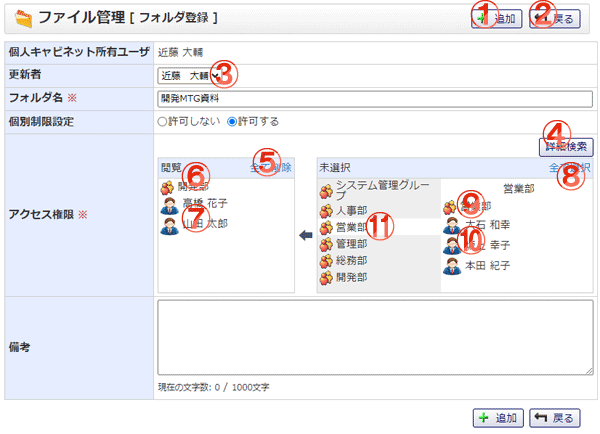Open the 更新者 dropdown showing 近藤 大輔
The height and width of the screenshot is (434, 600).
pos(189,76)
